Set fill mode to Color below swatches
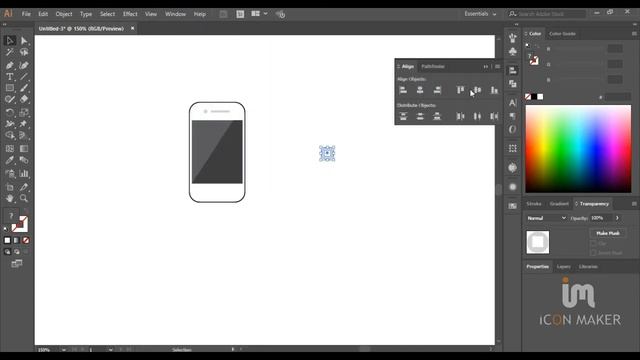Screen dimensions: 640x360 (7, 240)
